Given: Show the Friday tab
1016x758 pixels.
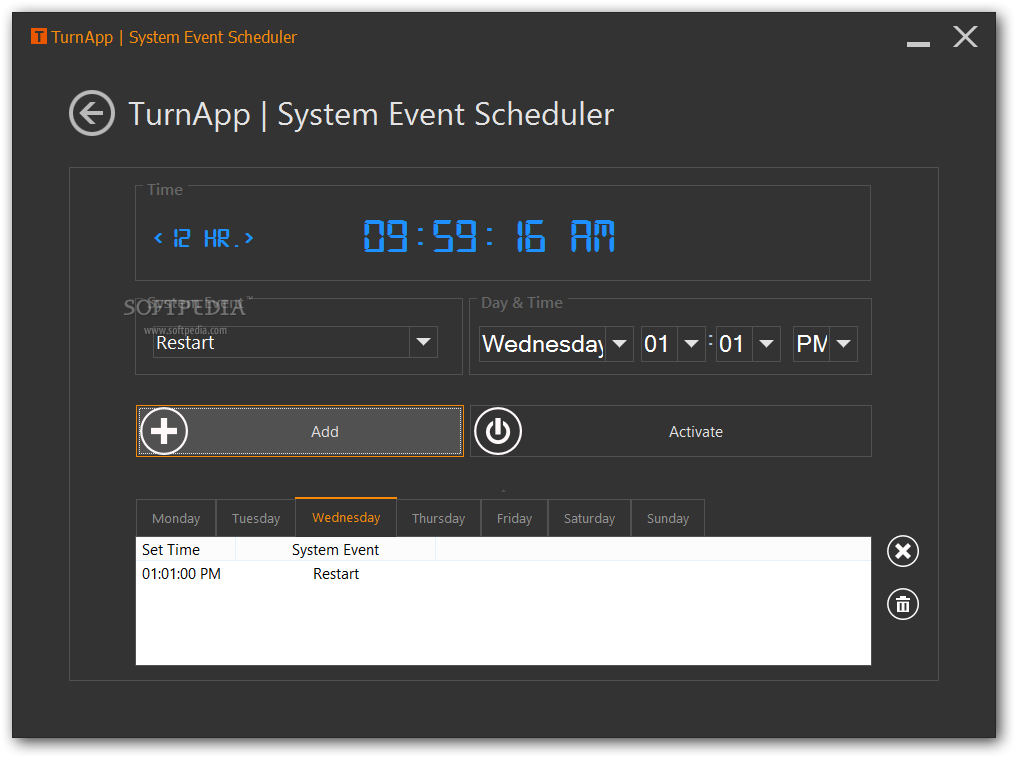Looking at the screenshot, I should point(514,518).
